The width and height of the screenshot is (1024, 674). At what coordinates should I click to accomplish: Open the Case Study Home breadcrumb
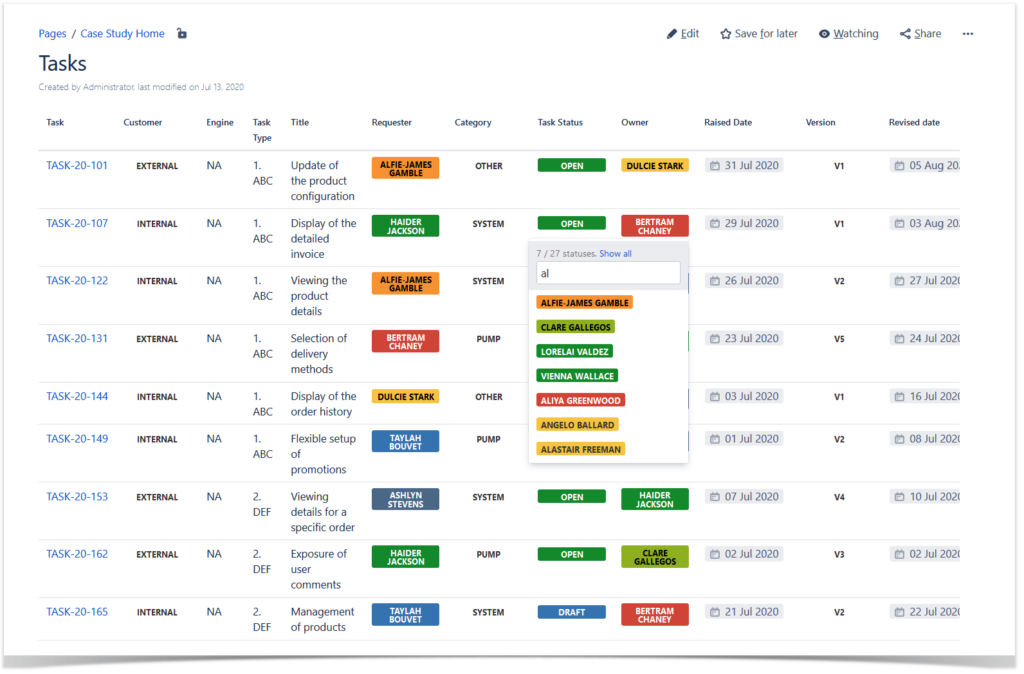click(122, 33)
